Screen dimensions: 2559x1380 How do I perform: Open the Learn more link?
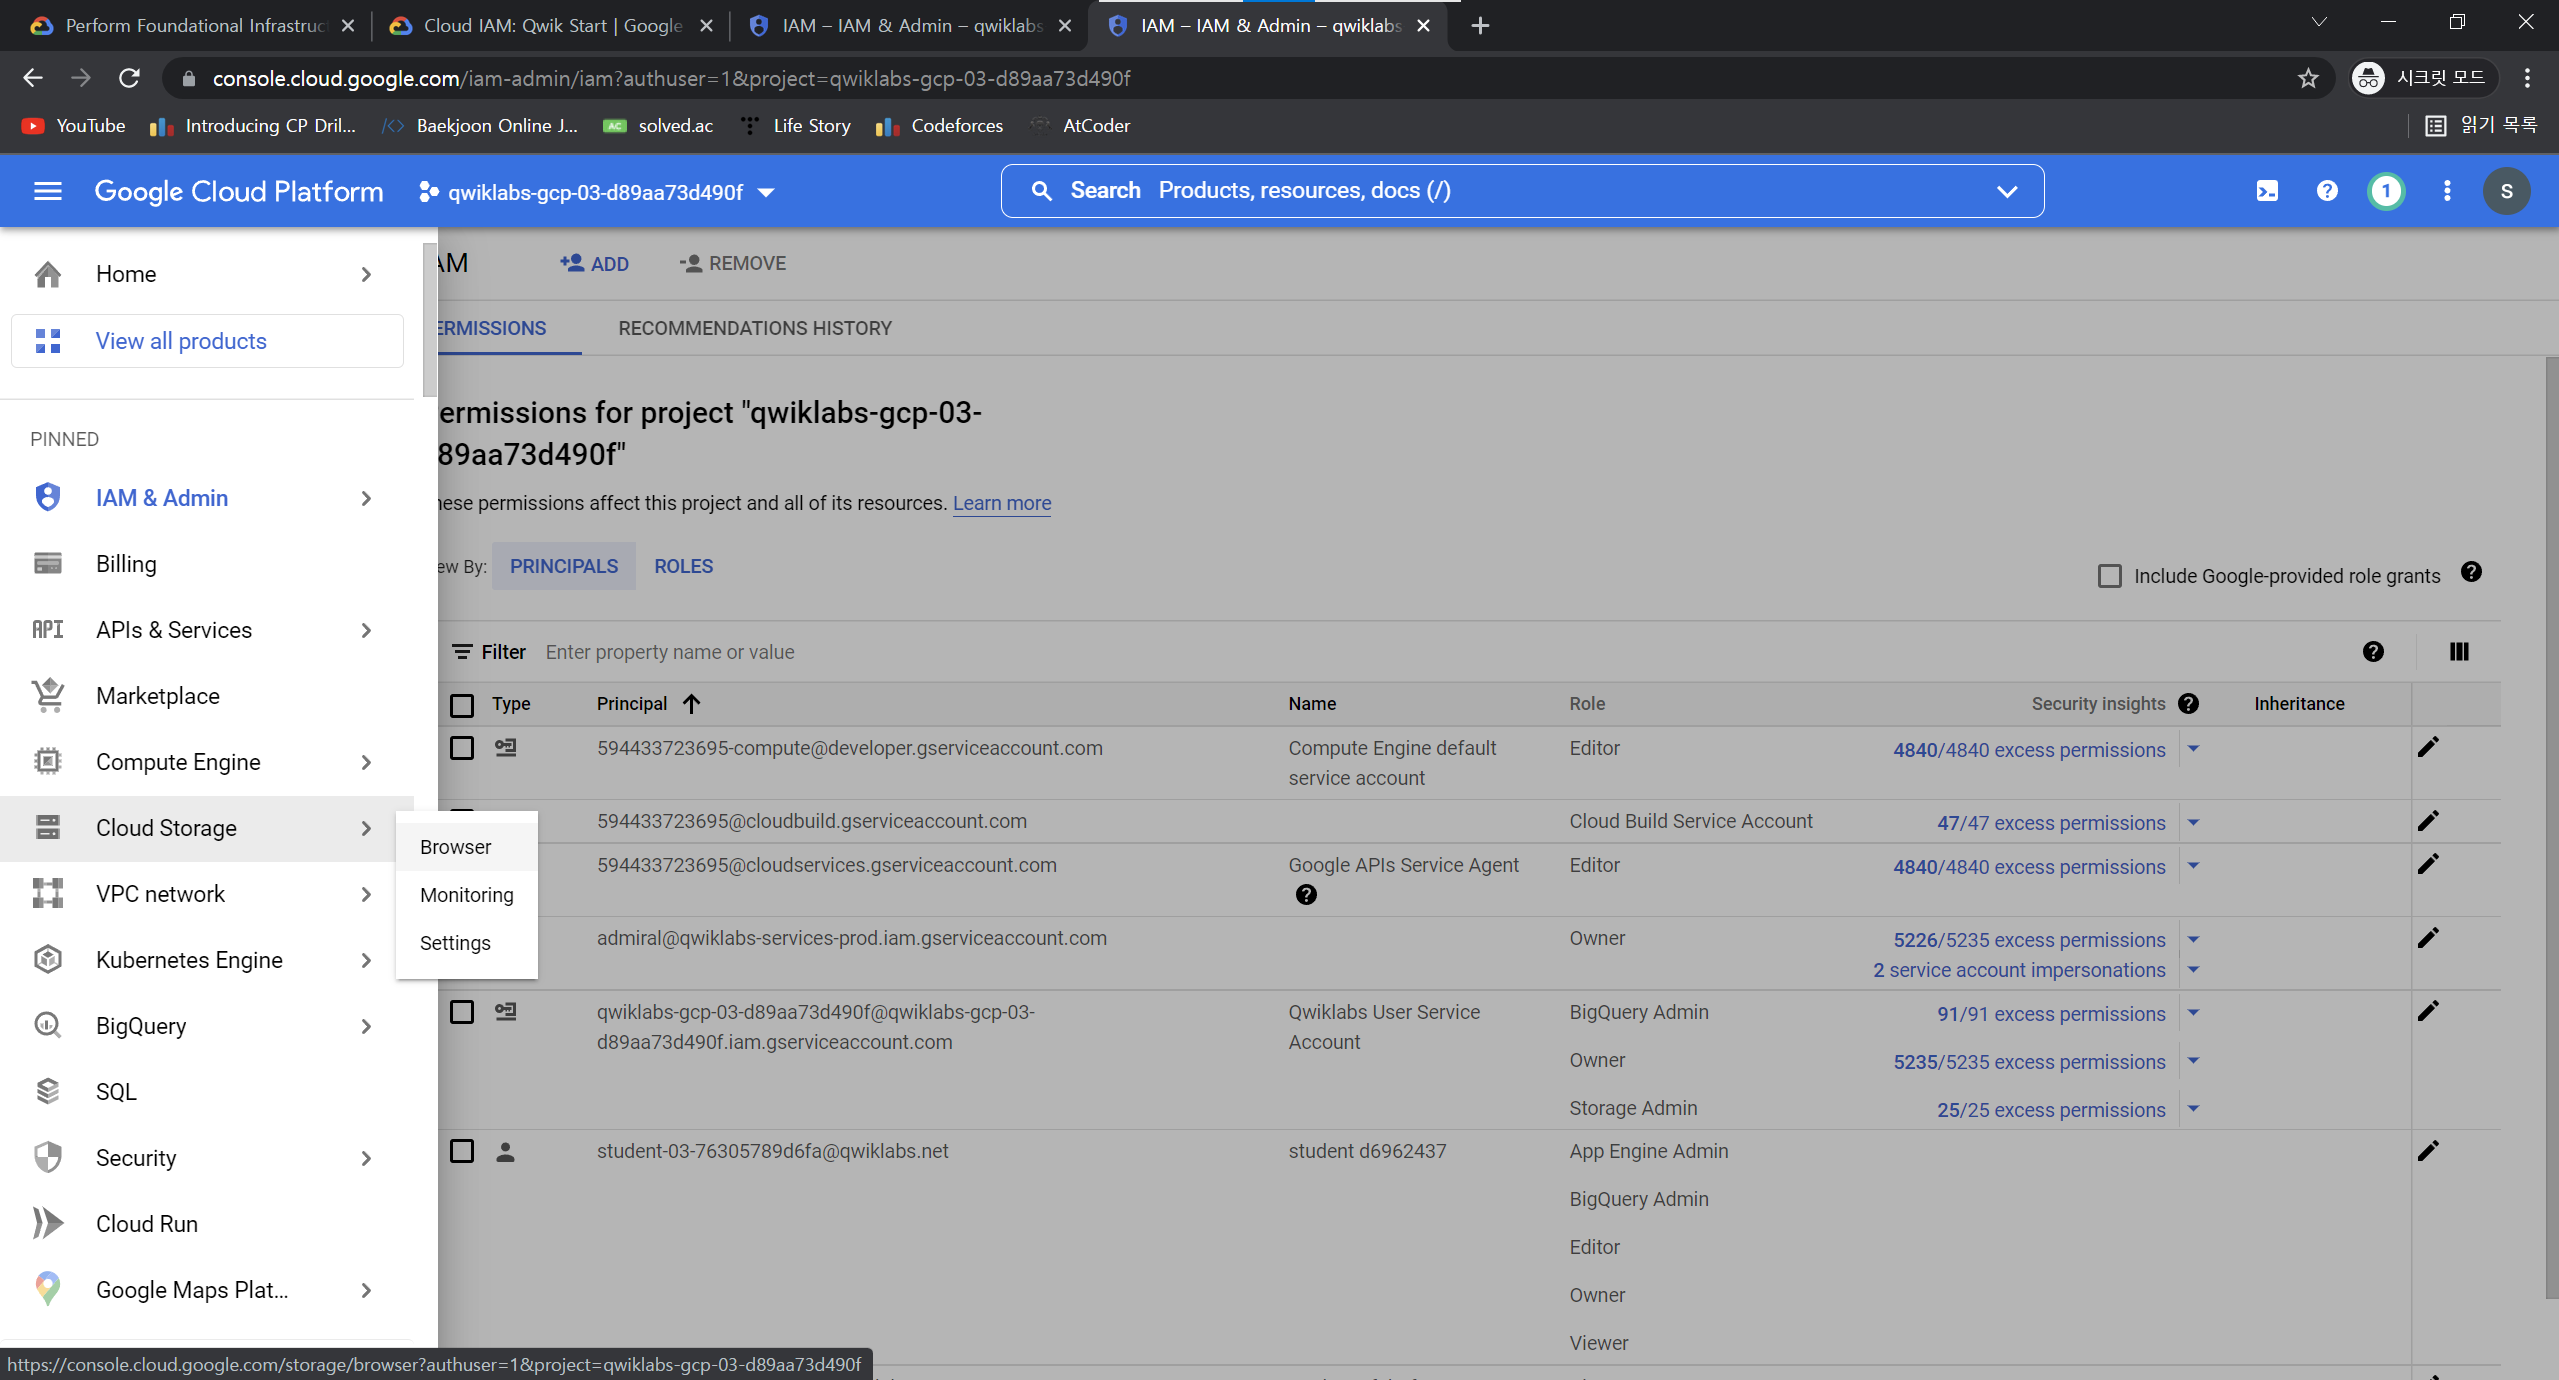(1001, 503)
